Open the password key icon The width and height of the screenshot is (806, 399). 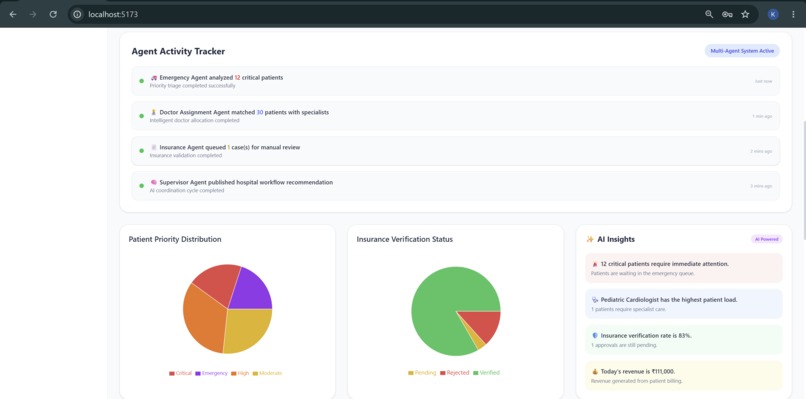727,14
